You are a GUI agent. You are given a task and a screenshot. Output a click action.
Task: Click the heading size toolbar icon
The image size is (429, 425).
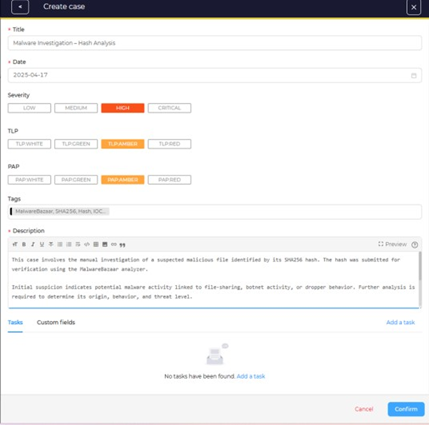(15, 244)
